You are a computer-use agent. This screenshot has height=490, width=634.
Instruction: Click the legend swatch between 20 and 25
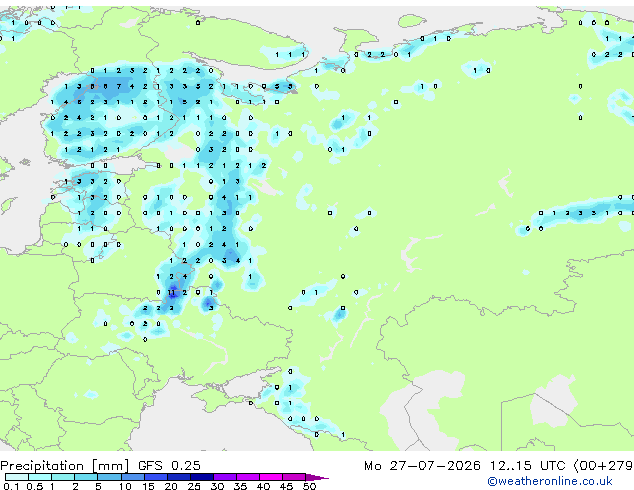click(179, 477)
